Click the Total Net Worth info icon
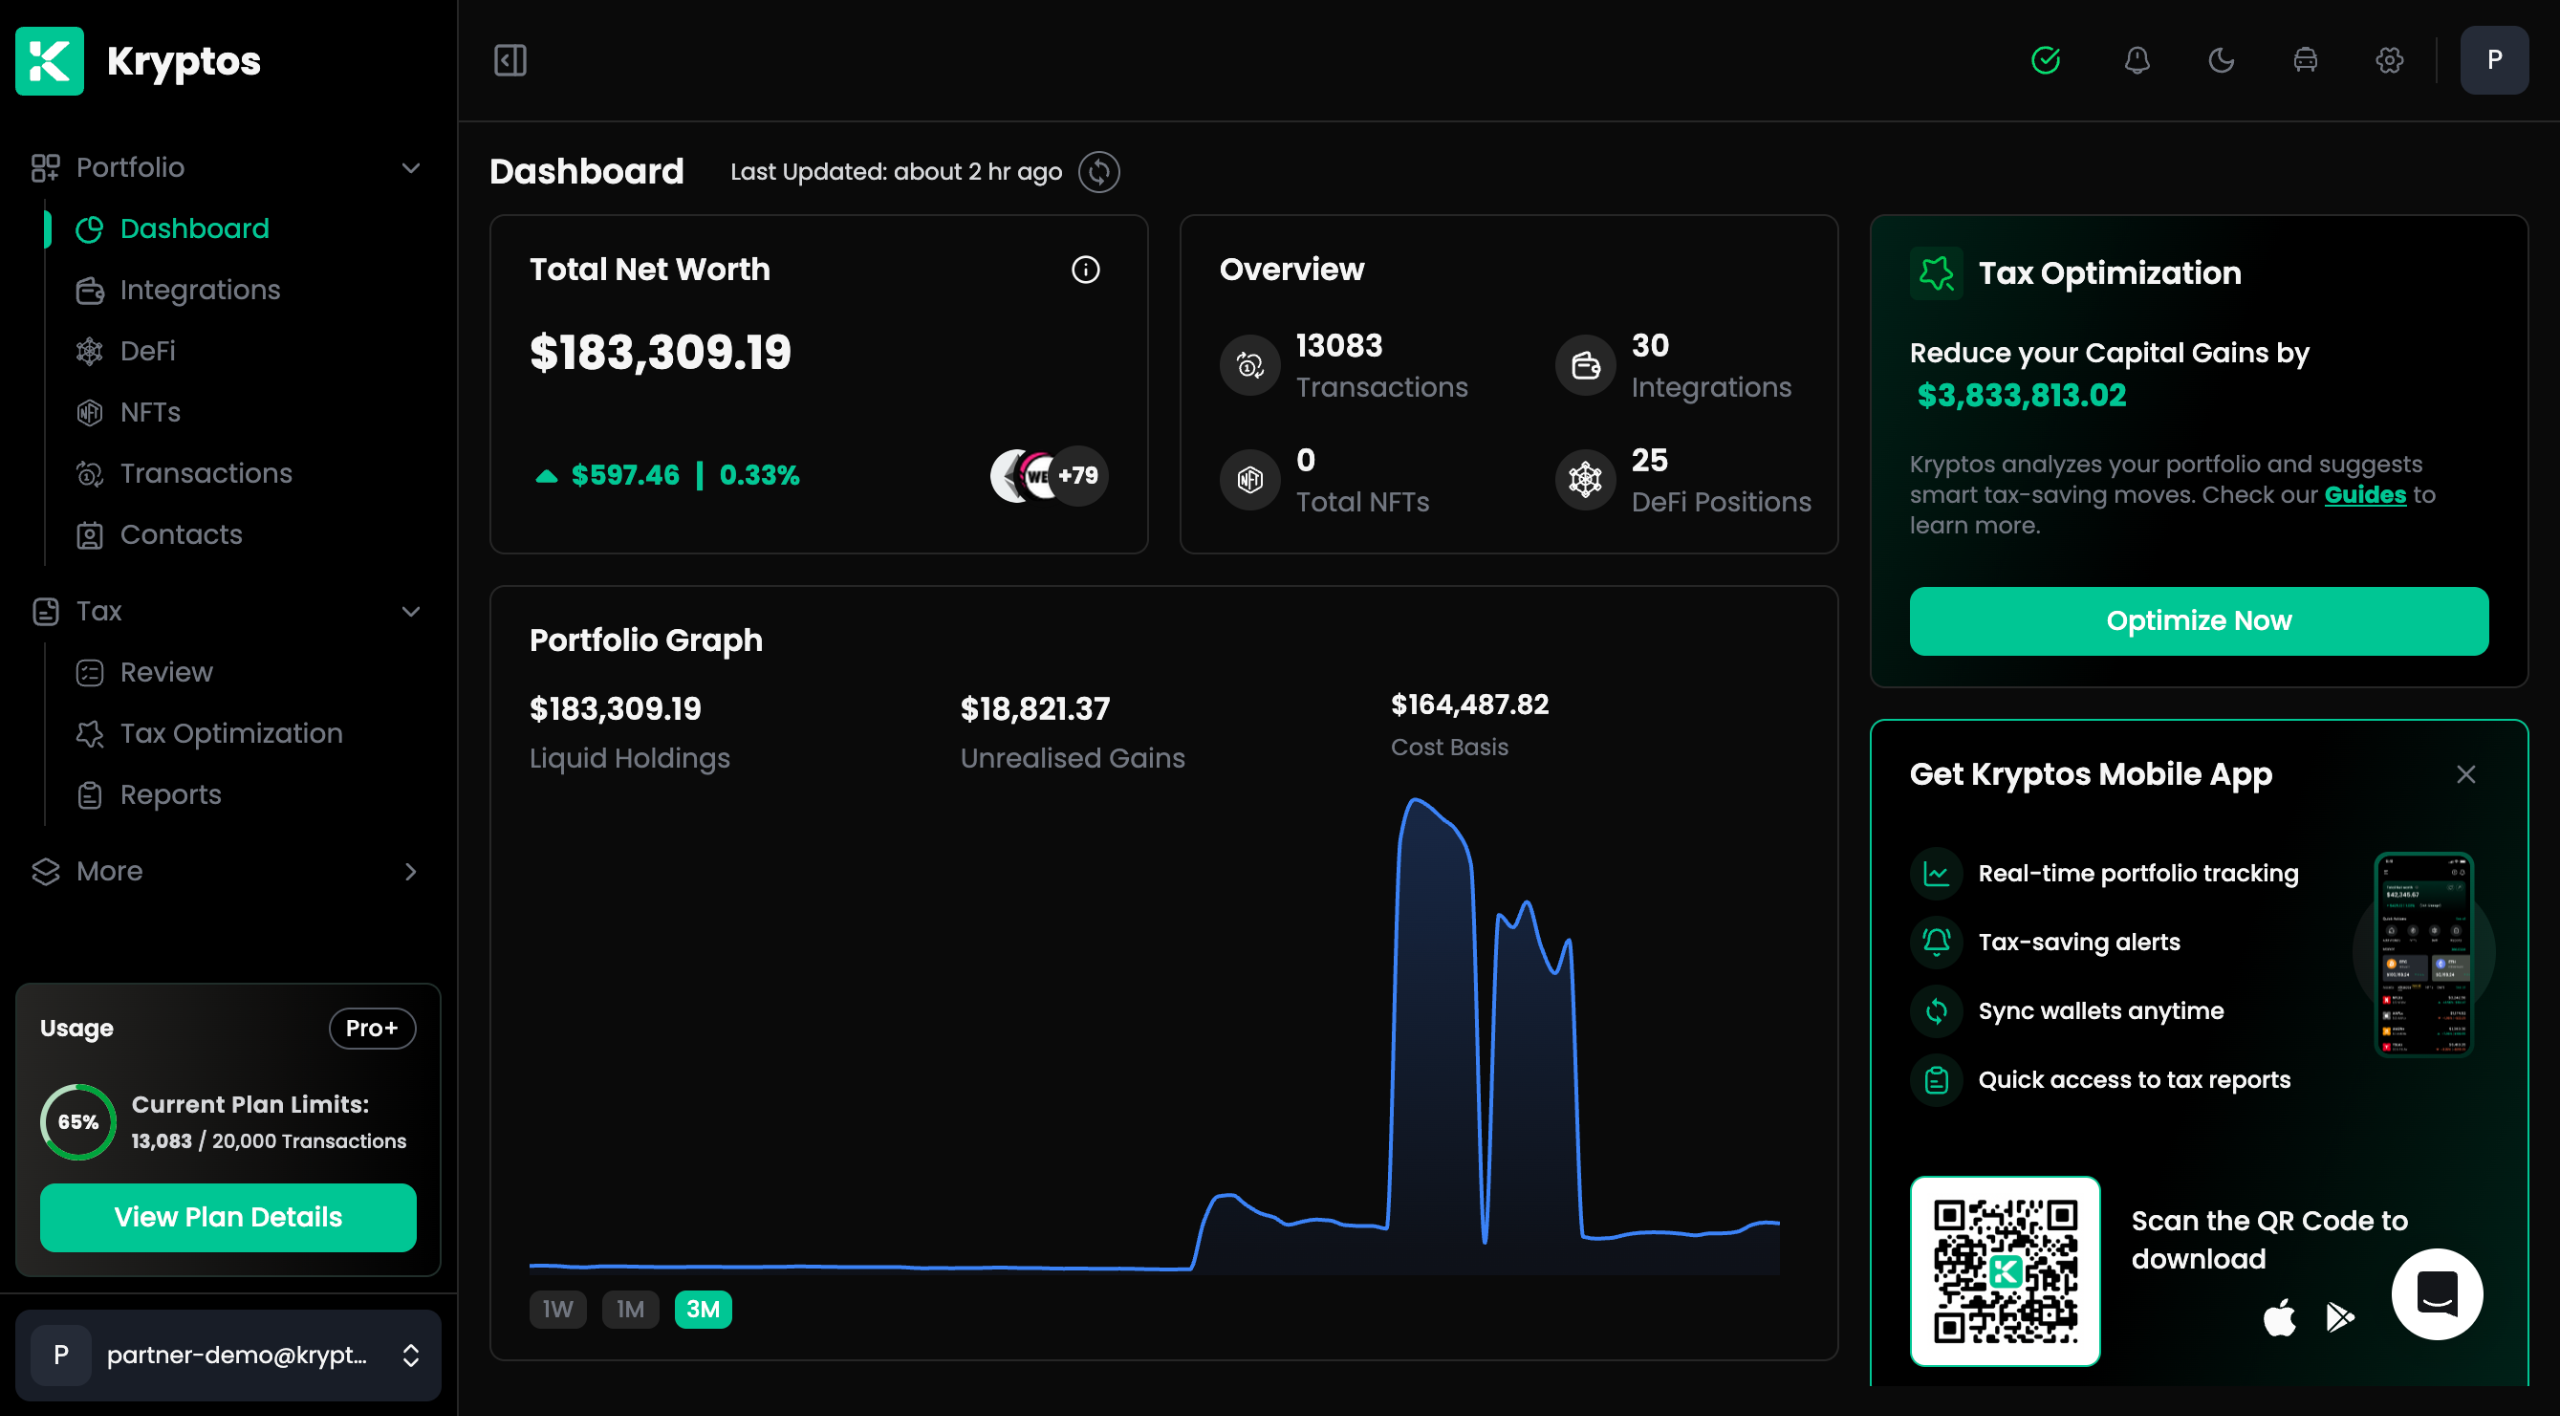Image resolution: width=2560 pixels, height=1416 pixels. coord(1085,269)
